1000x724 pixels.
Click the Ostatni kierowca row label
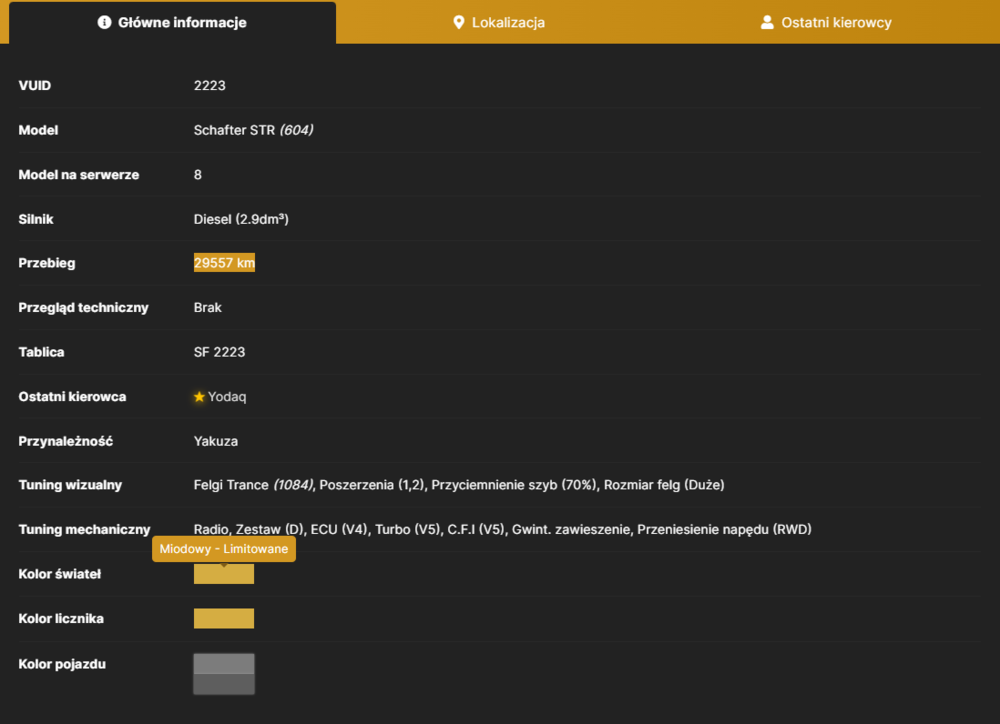point(72,397)
